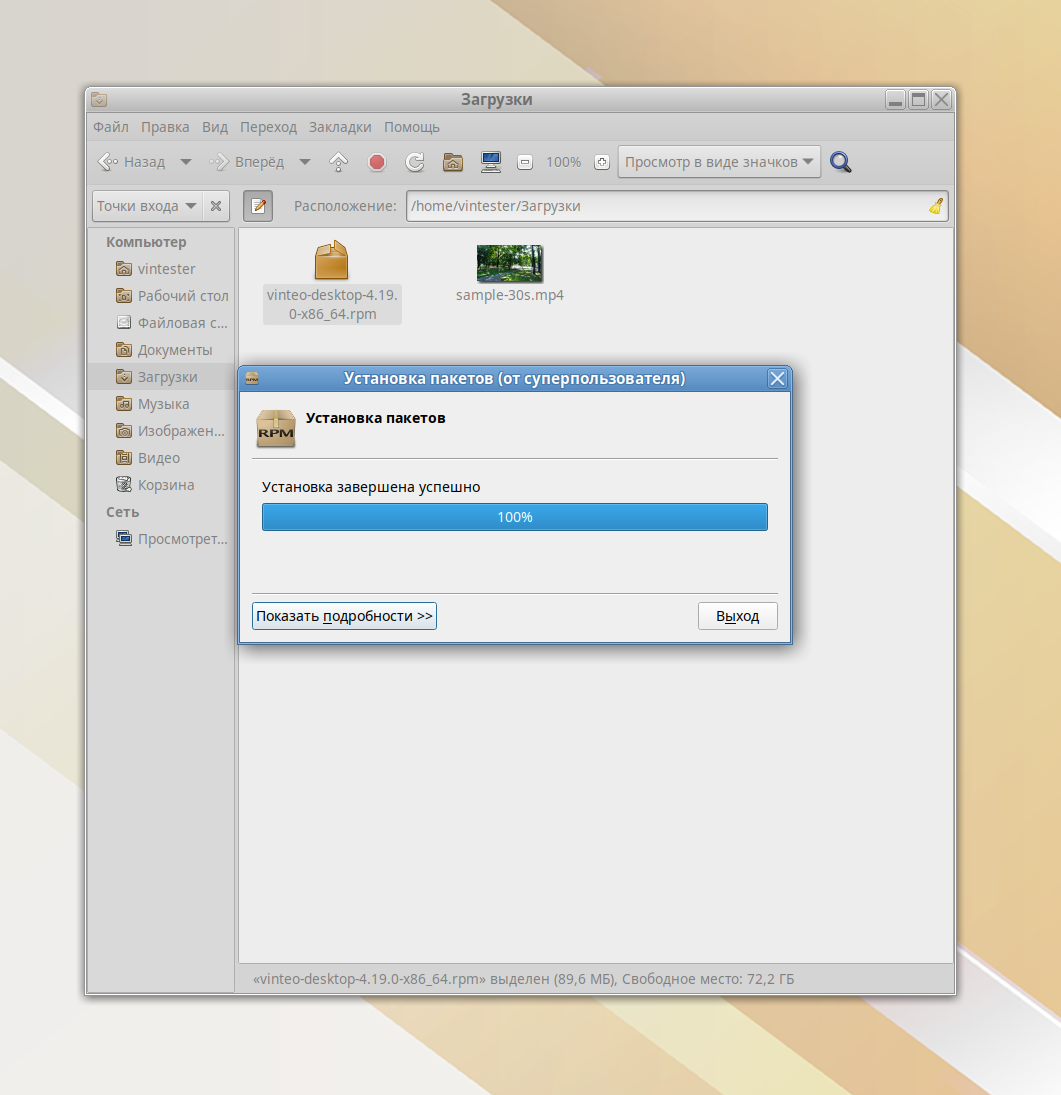Open the Закладки menu

coord(340,127)
